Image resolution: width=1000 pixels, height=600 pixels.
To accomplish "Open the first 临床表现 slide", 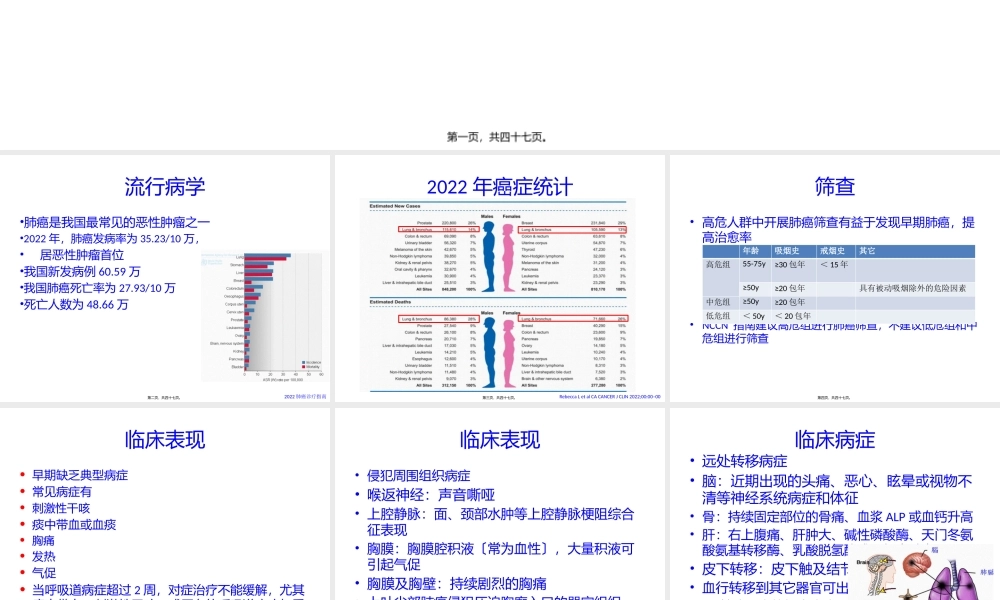I will [163, 440].
